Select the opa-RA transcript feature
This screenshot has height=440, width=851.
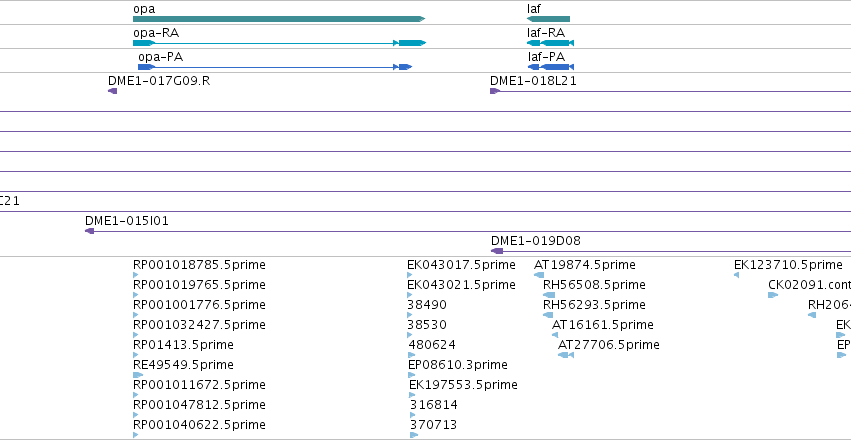tap(280, 43)
